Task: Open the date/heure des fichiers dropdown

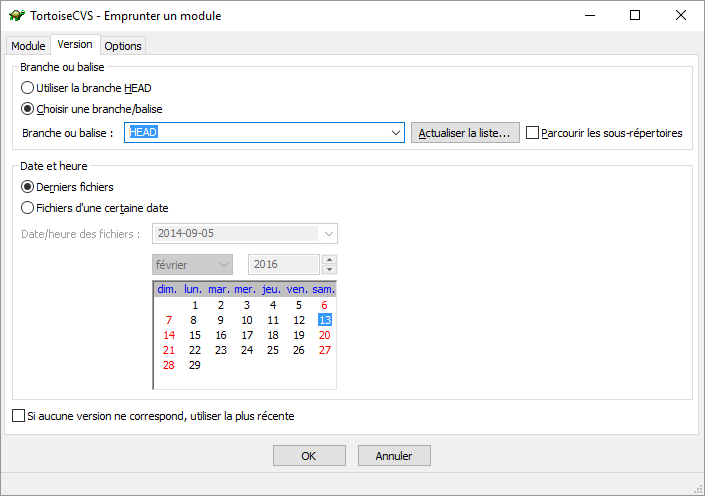Action: coord(329,234)
